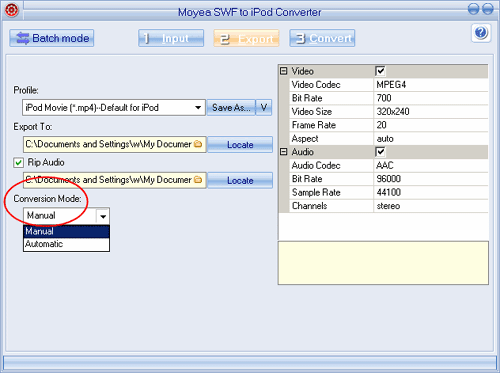Click Locate next to Rip Audio path
Screen dimensions: 500x373
click(240, 180)
